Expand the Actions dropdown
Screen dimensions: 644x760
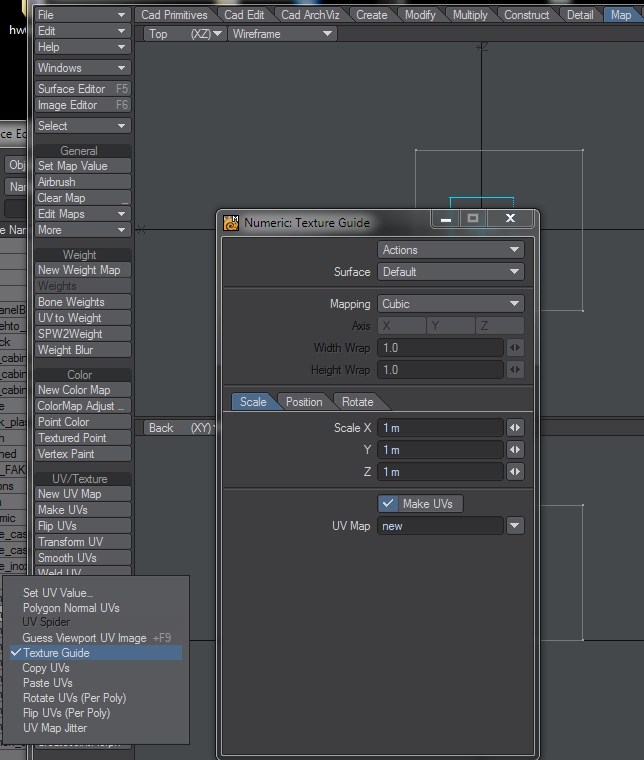pos(451,250)
